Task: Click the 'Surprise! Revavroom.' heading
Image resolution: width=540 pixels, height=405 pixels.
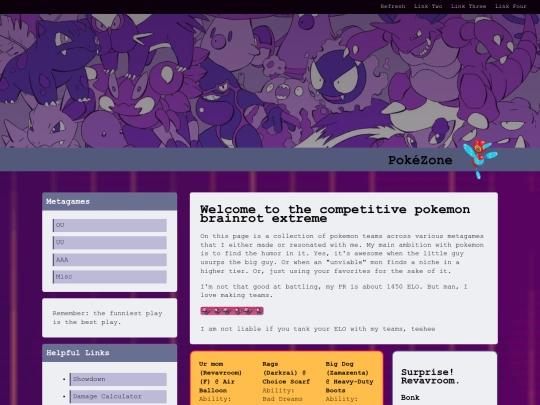Action: 430,376
